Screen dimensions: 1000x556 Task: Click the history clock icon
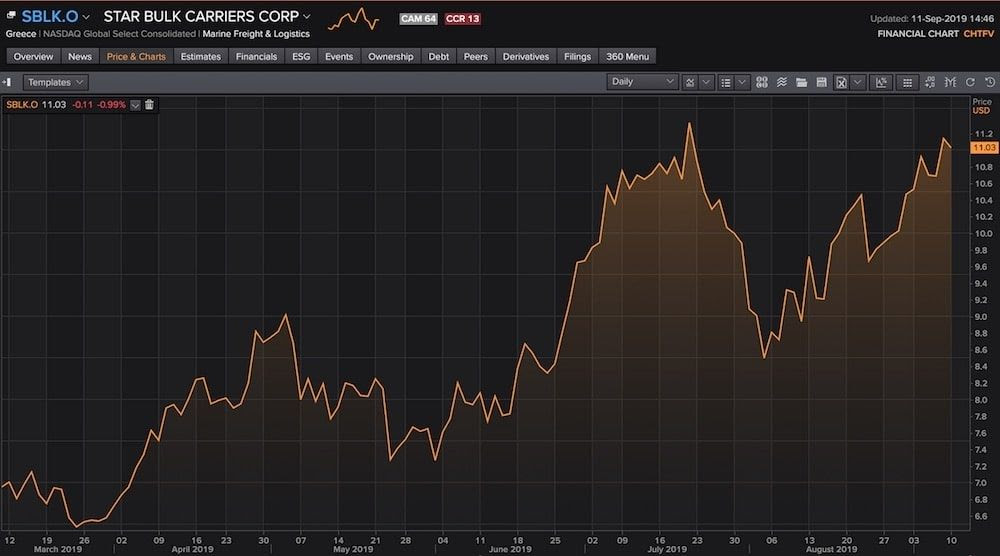tap(990, 82)
